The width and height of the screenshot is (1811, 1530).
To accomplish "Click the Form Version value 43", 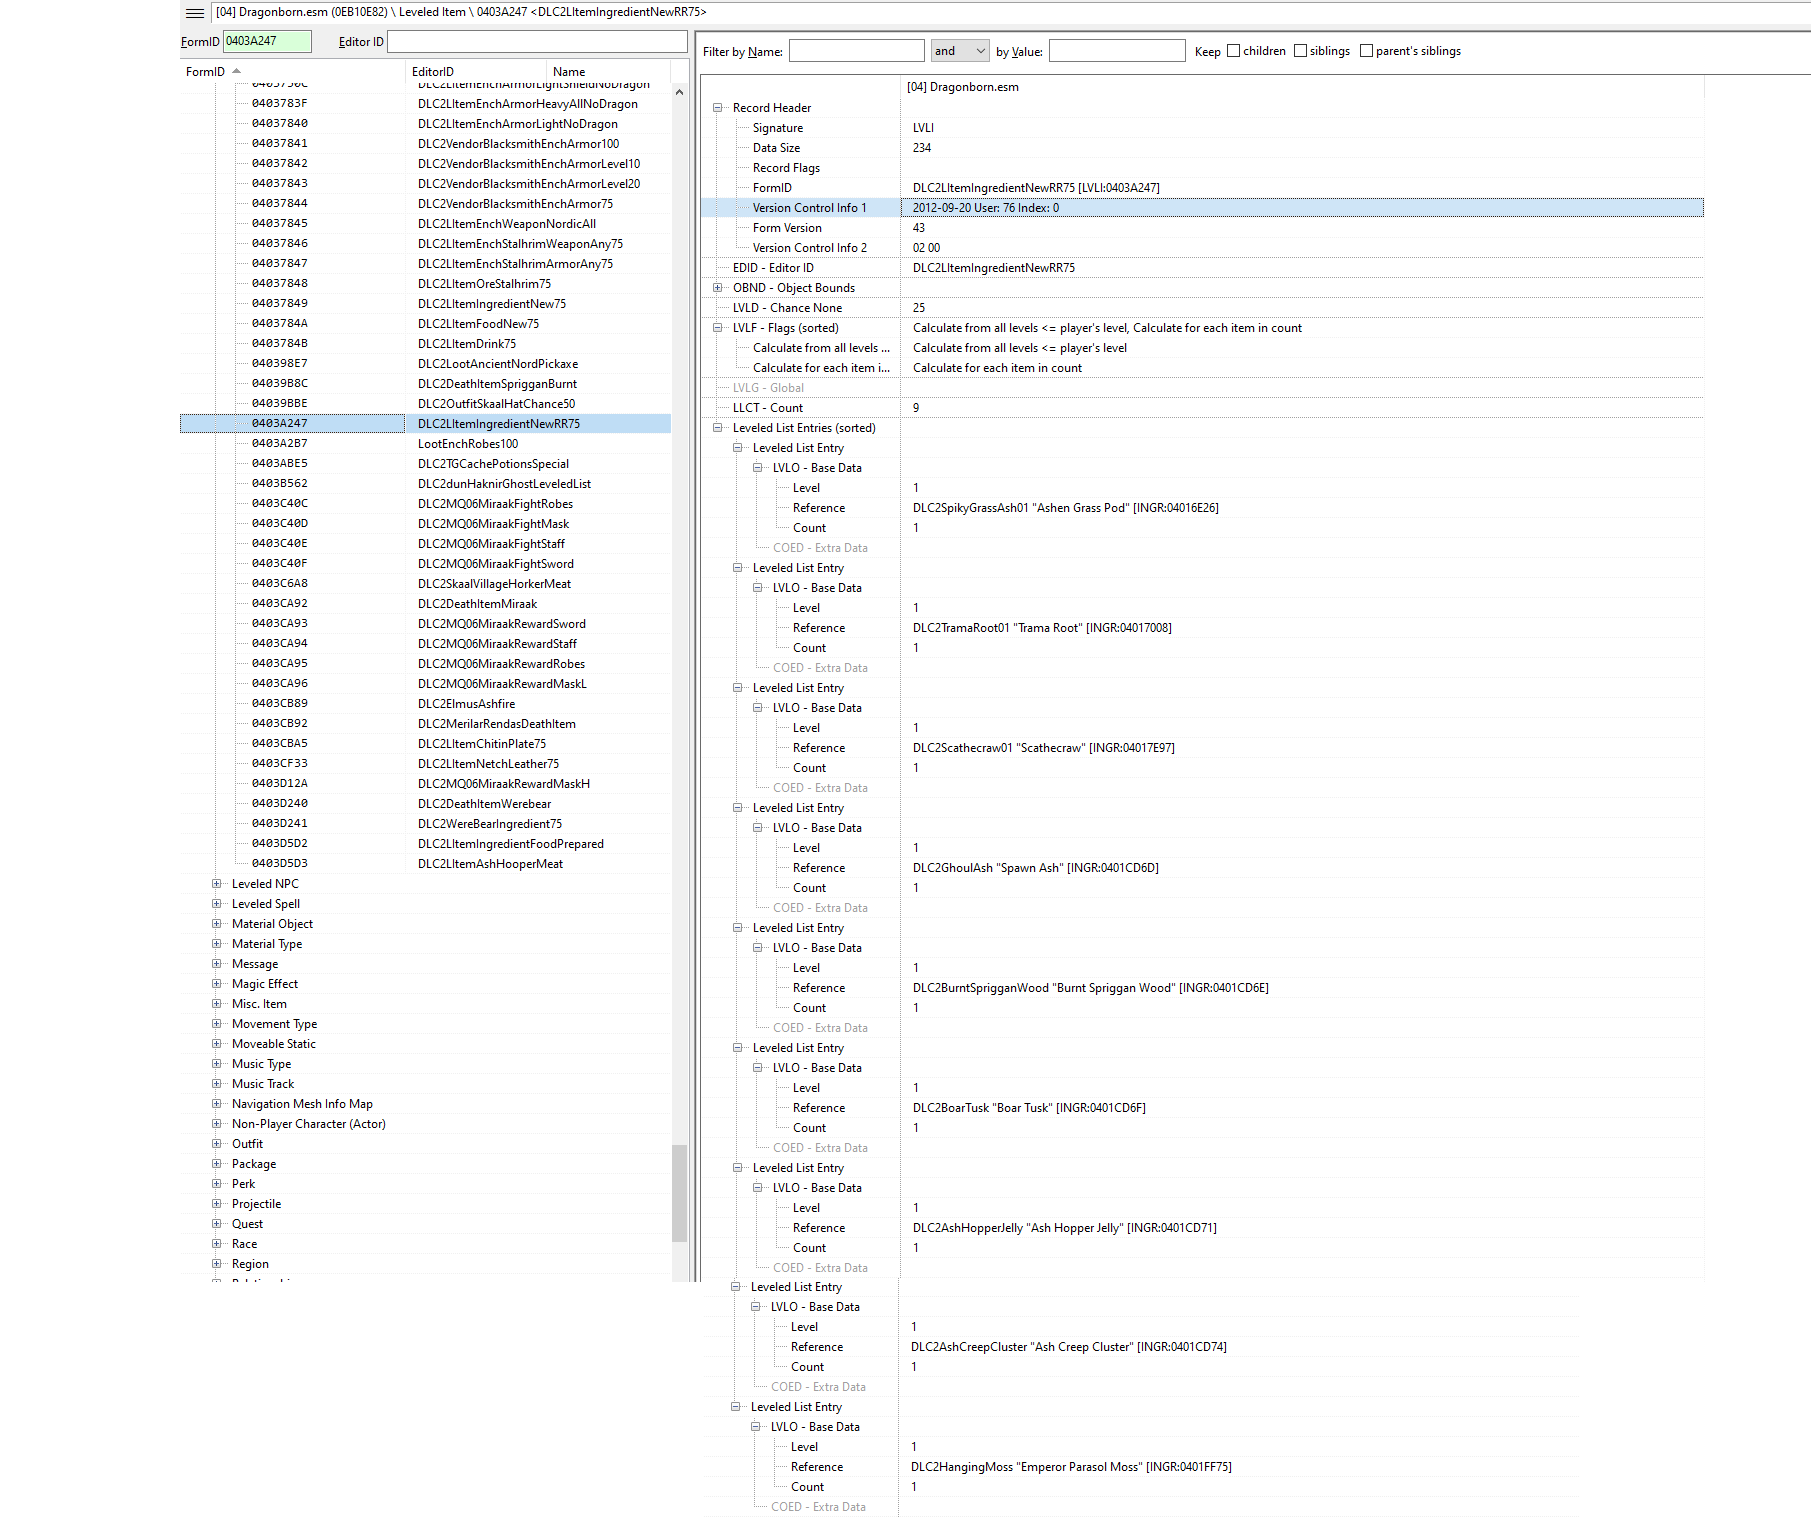I will 918,228.
